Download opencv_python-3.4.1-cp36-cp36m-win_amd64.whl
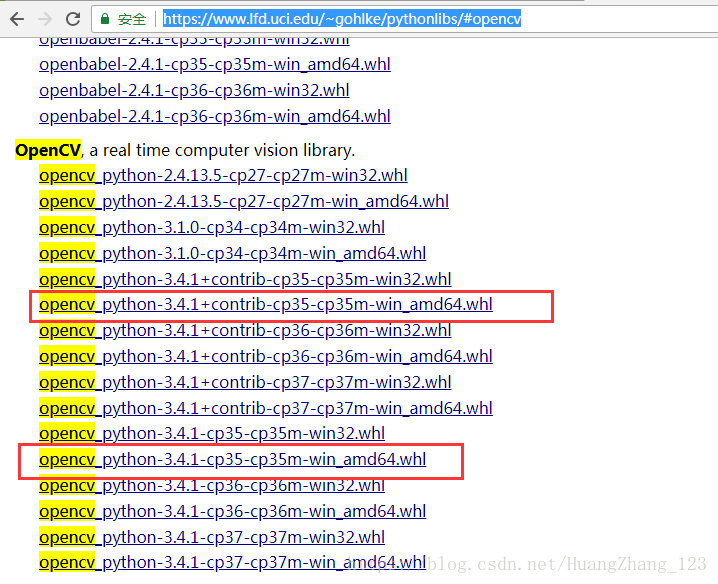718x584 pixels. (233, 511)
